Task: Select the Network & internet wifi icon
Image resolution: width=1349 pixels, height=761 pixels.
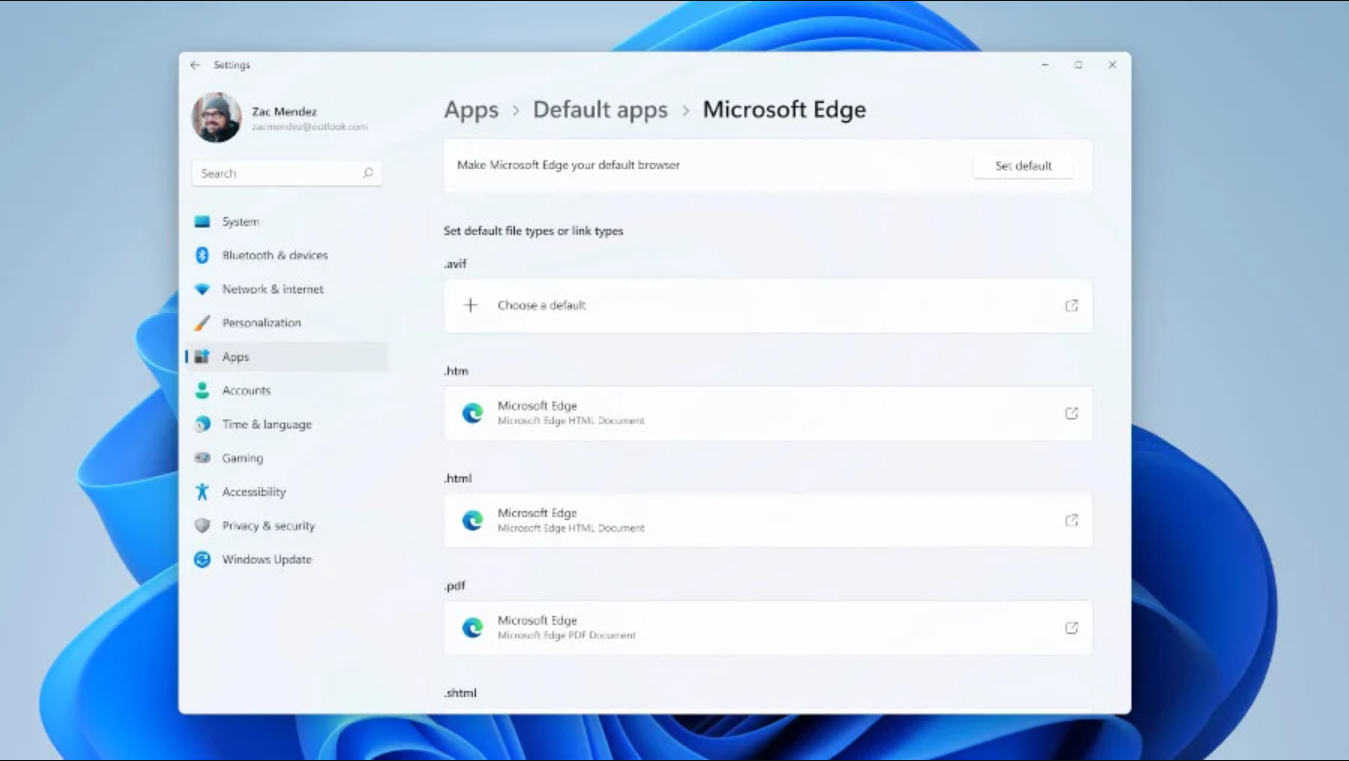Action: coord(202,289)
